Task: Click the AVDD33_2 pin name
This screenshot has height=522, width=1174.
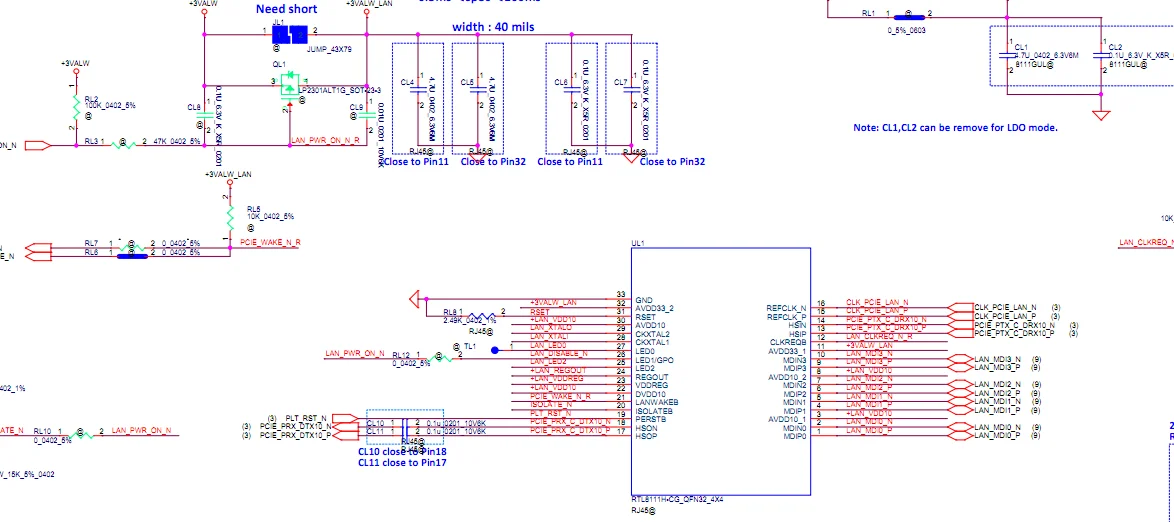Action: click(654, 308)
